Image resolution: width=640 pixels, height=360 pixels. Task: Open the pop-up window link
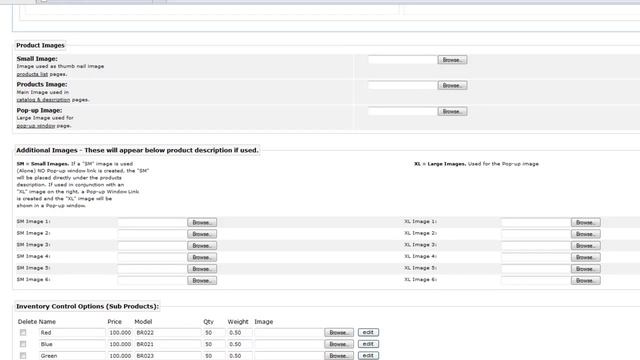36,126
